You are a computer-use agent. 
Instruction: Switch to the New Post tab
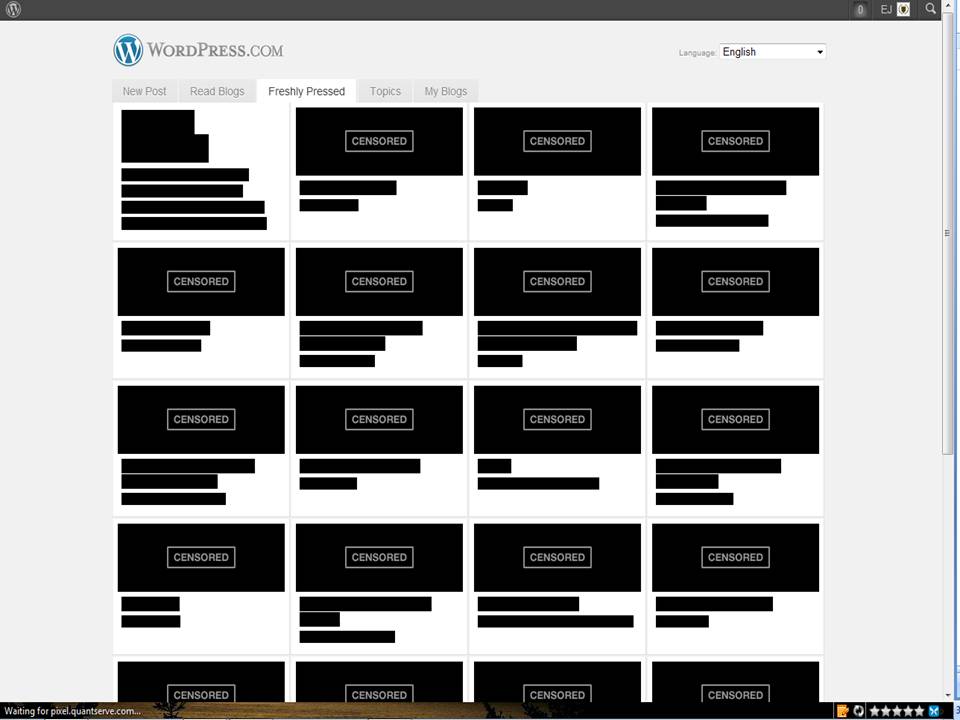(x=144, y=91)
